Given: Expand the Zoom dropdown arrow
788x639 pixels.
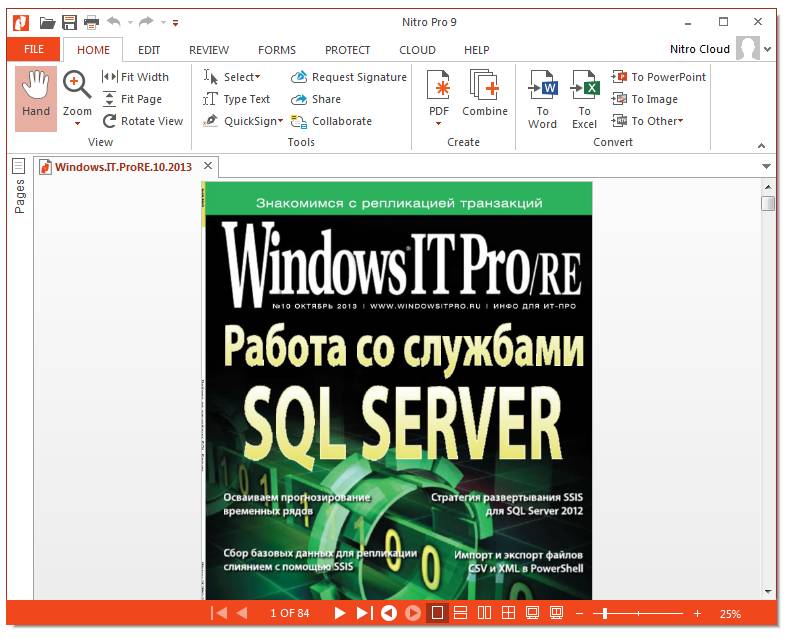Looking at the screenshot, I should point(77,124).
